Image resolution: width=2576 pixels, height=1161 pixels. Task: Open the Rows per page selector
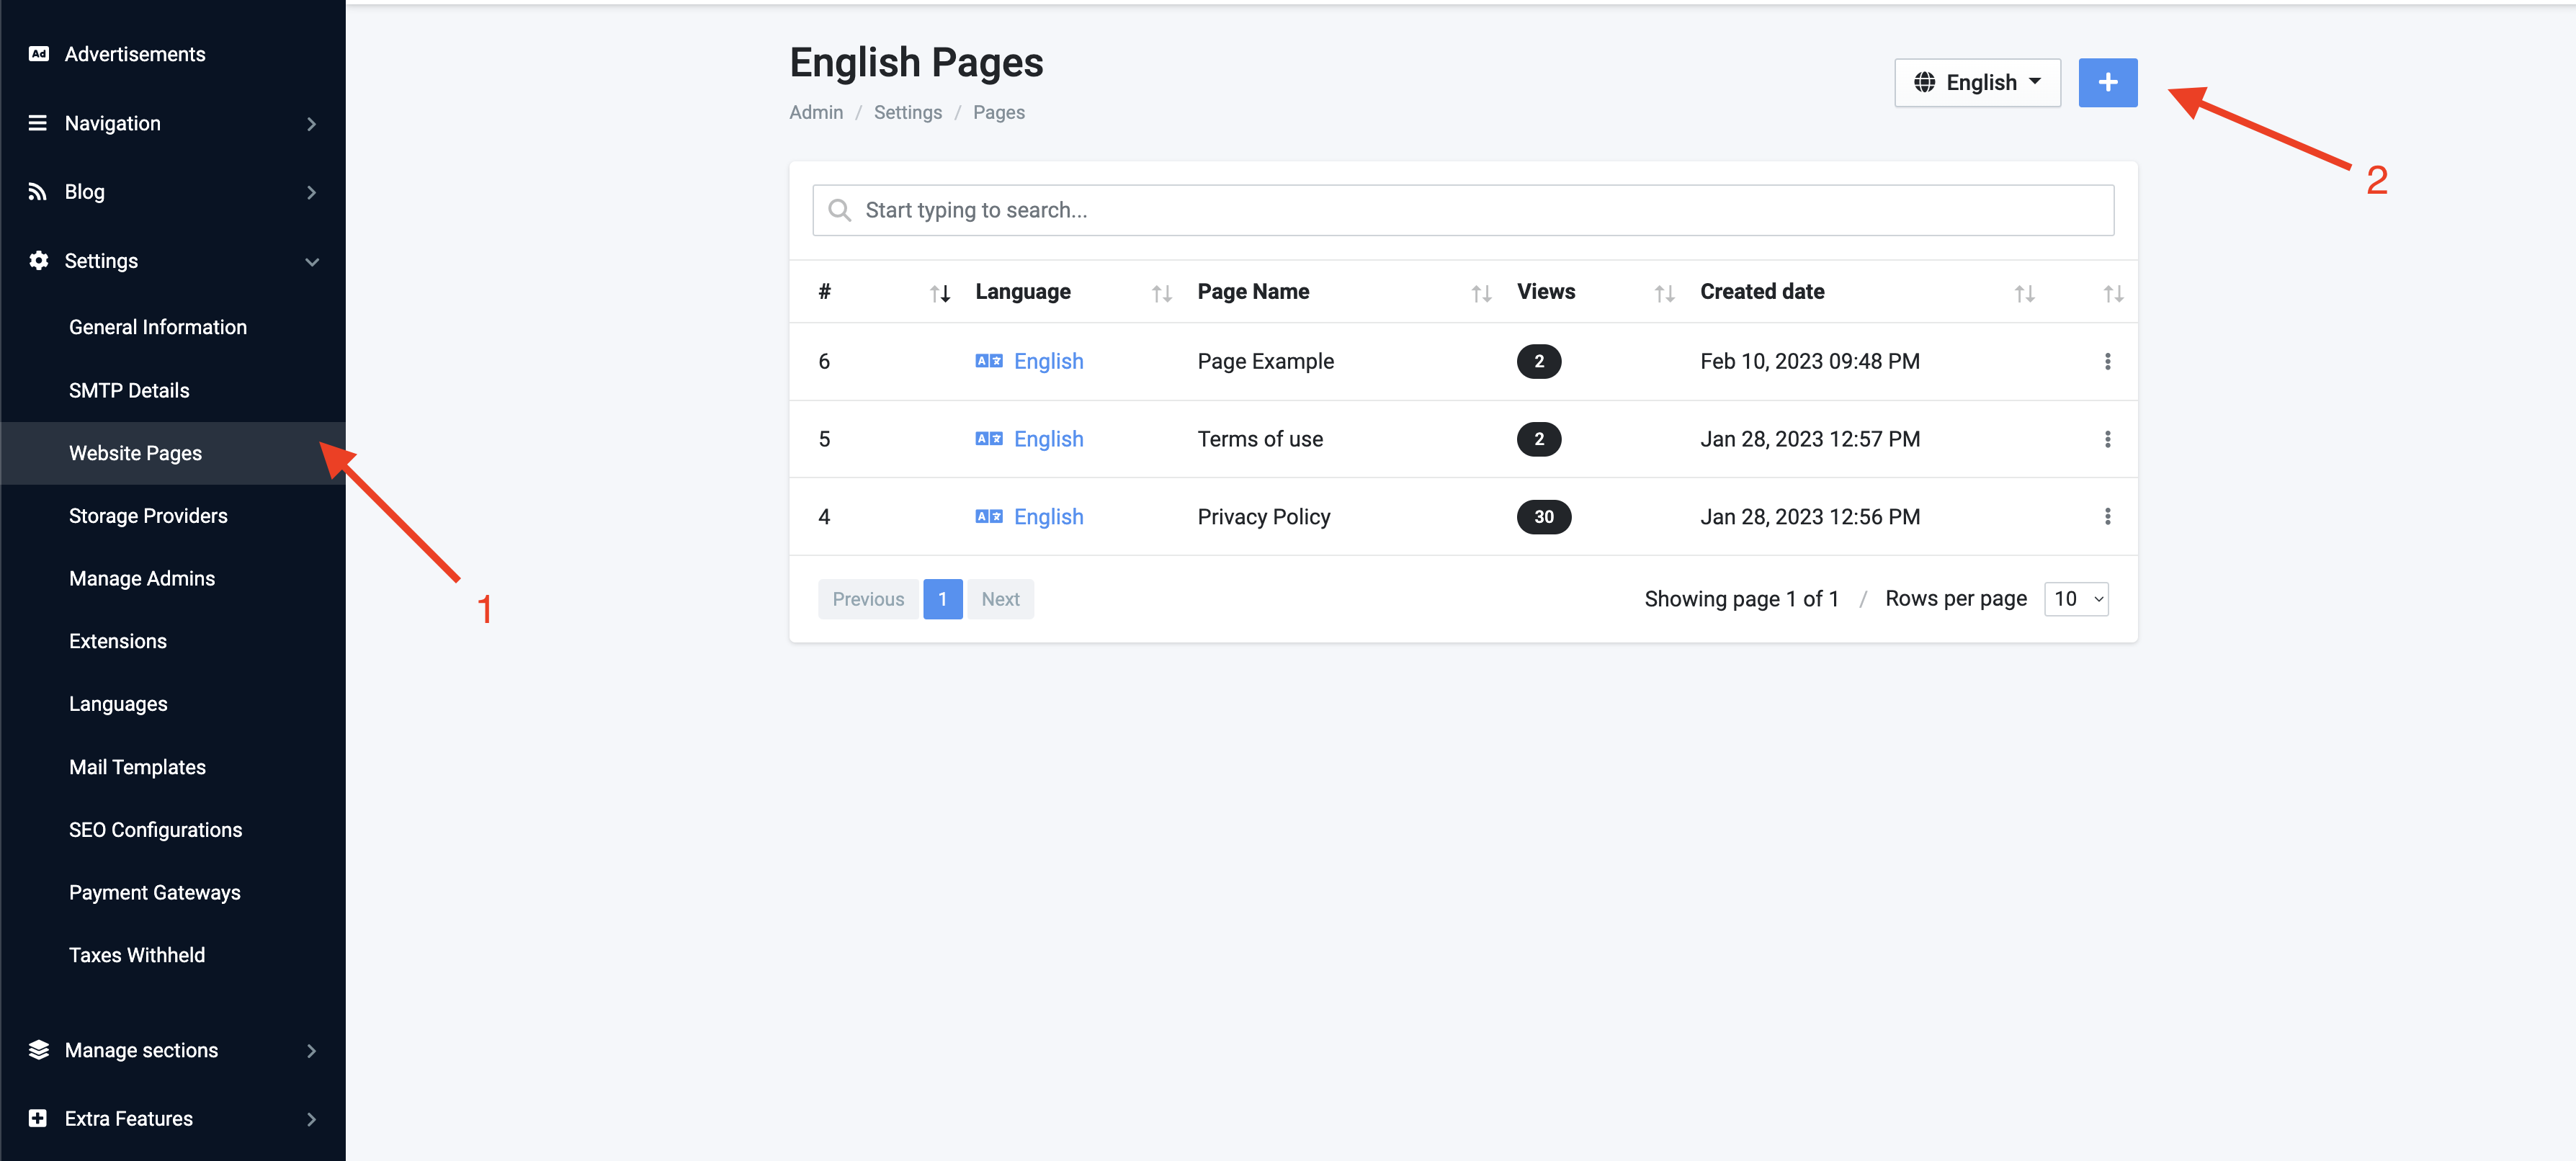coord(2076,599)
